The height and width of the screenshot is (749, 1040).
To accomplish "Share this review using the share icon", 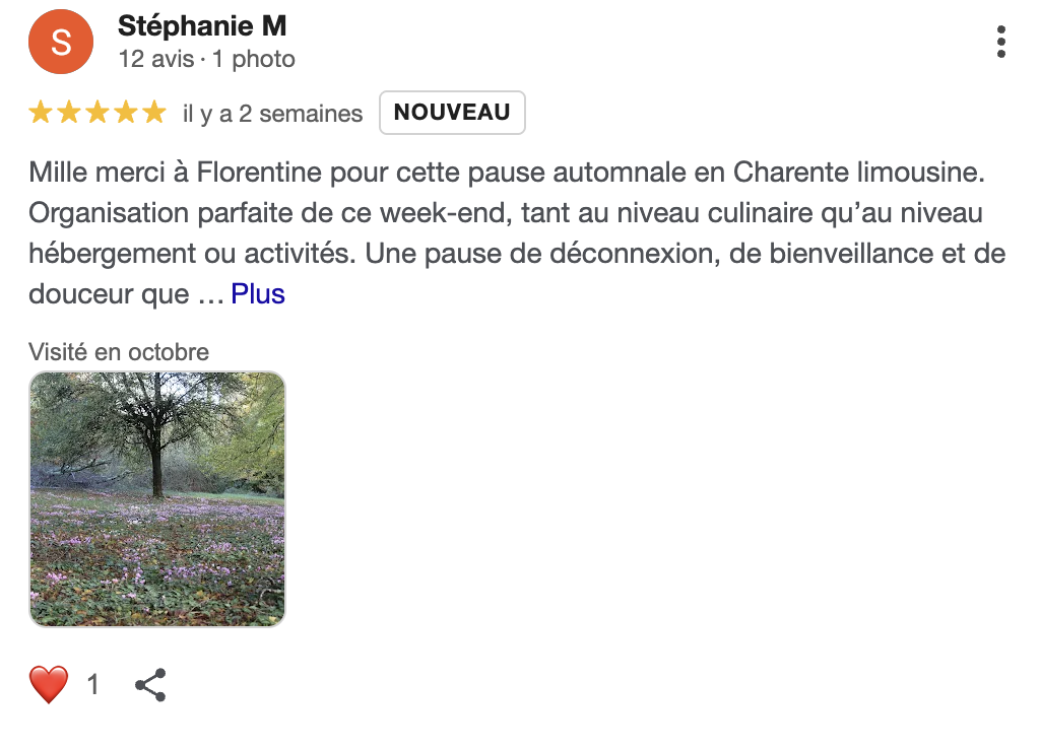I will (150, 685).
